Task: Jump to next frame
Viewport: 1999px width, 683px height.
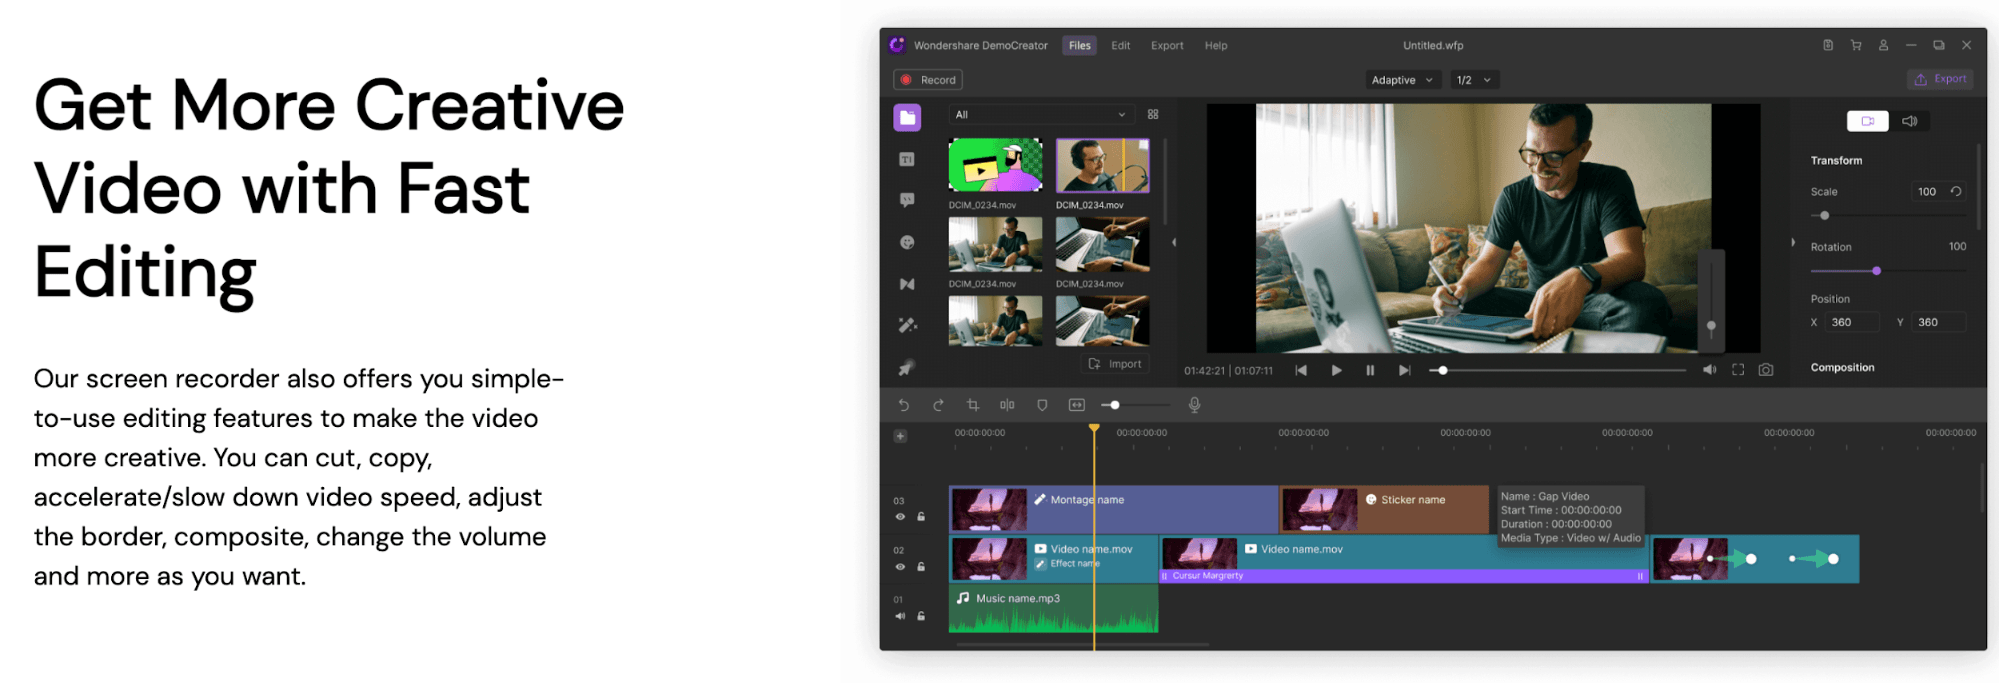Action: tap(1404, 370)
